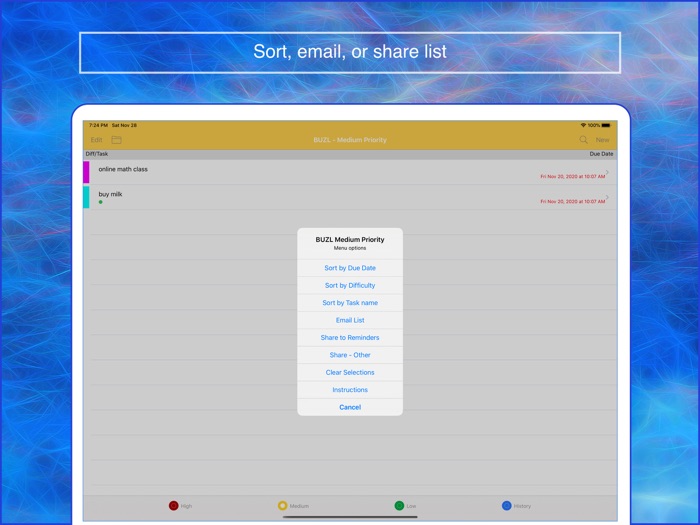Image resolution: width=700 pixels, height=525 pixels.
Task: Pick Share to Reminders option
Action: [x=350, y=338]
